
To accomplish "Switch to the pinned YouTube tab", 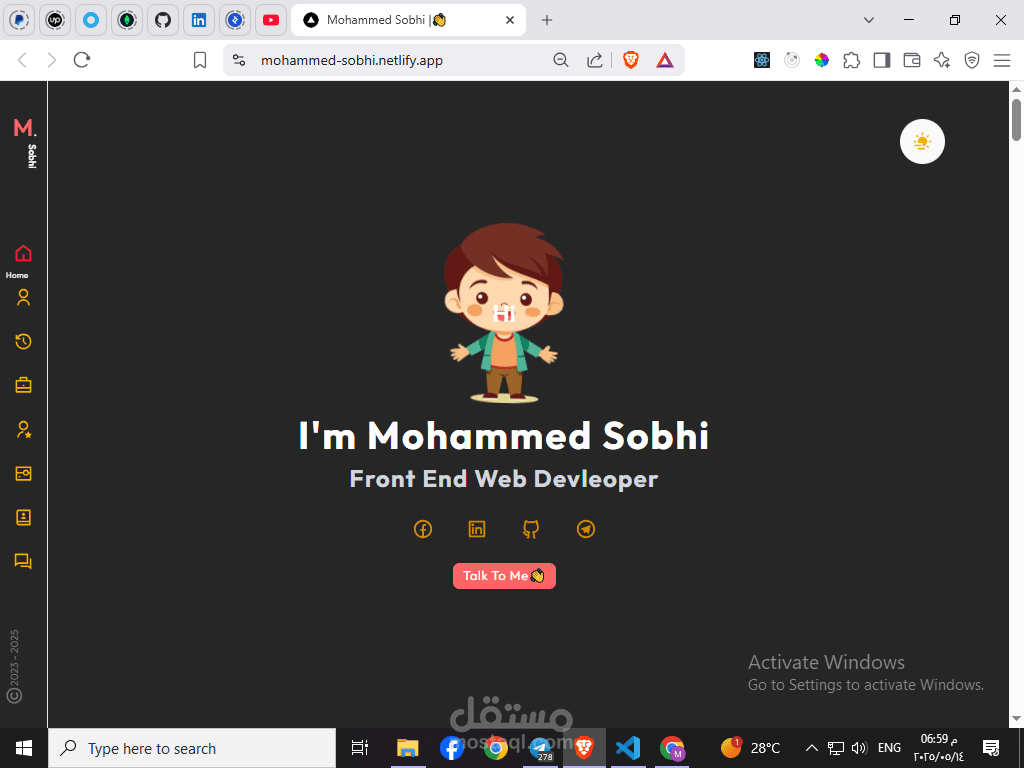I will tap(271, 20).
